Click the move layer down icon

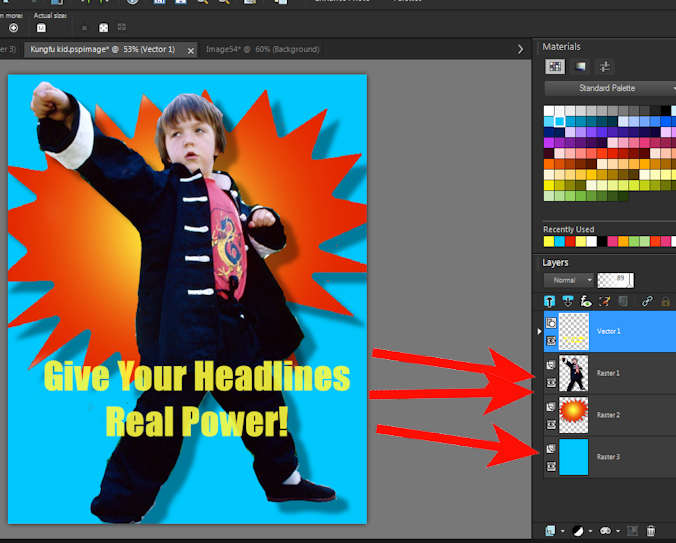click(x=567, y=301)
